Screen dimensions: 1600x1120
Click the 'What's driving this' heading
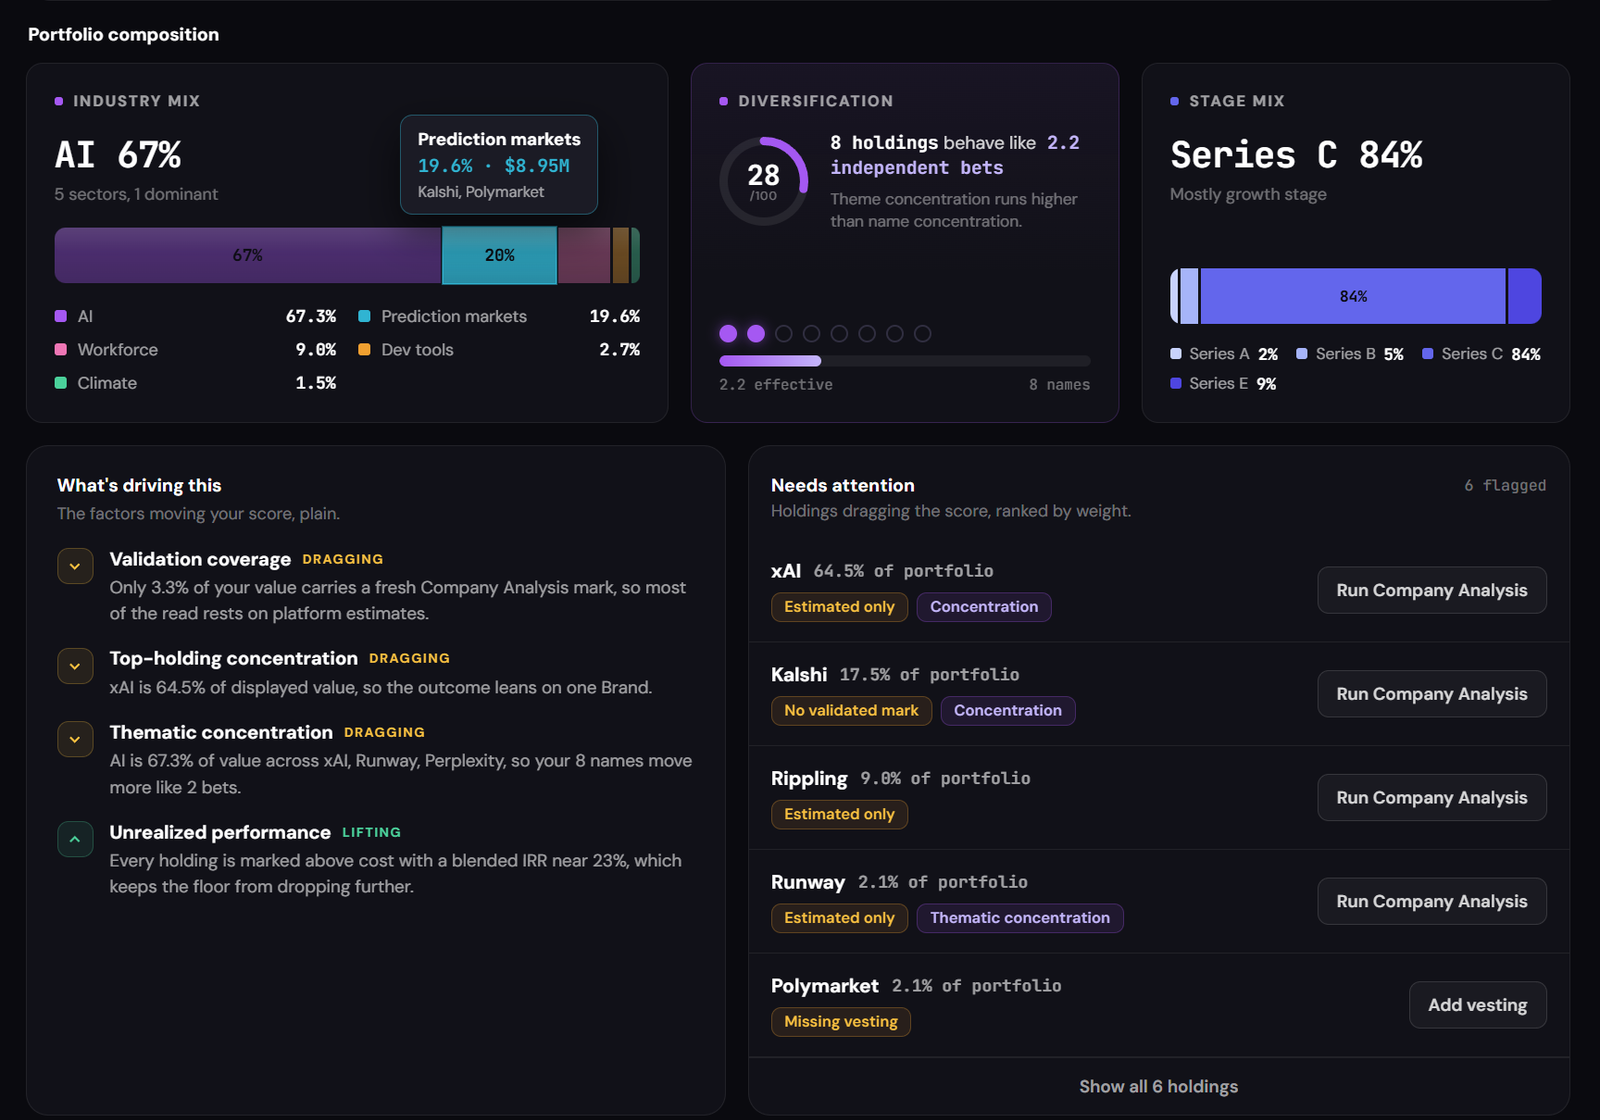tap(139, 485)
